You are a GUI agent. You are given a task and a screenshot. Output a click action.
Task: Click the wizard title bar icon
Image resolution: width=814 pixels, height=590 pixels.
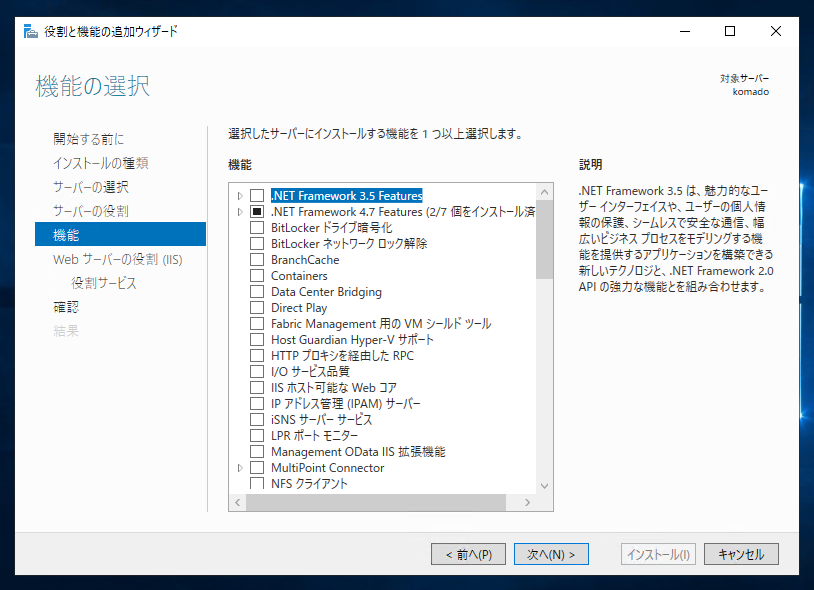pos(31,31)
